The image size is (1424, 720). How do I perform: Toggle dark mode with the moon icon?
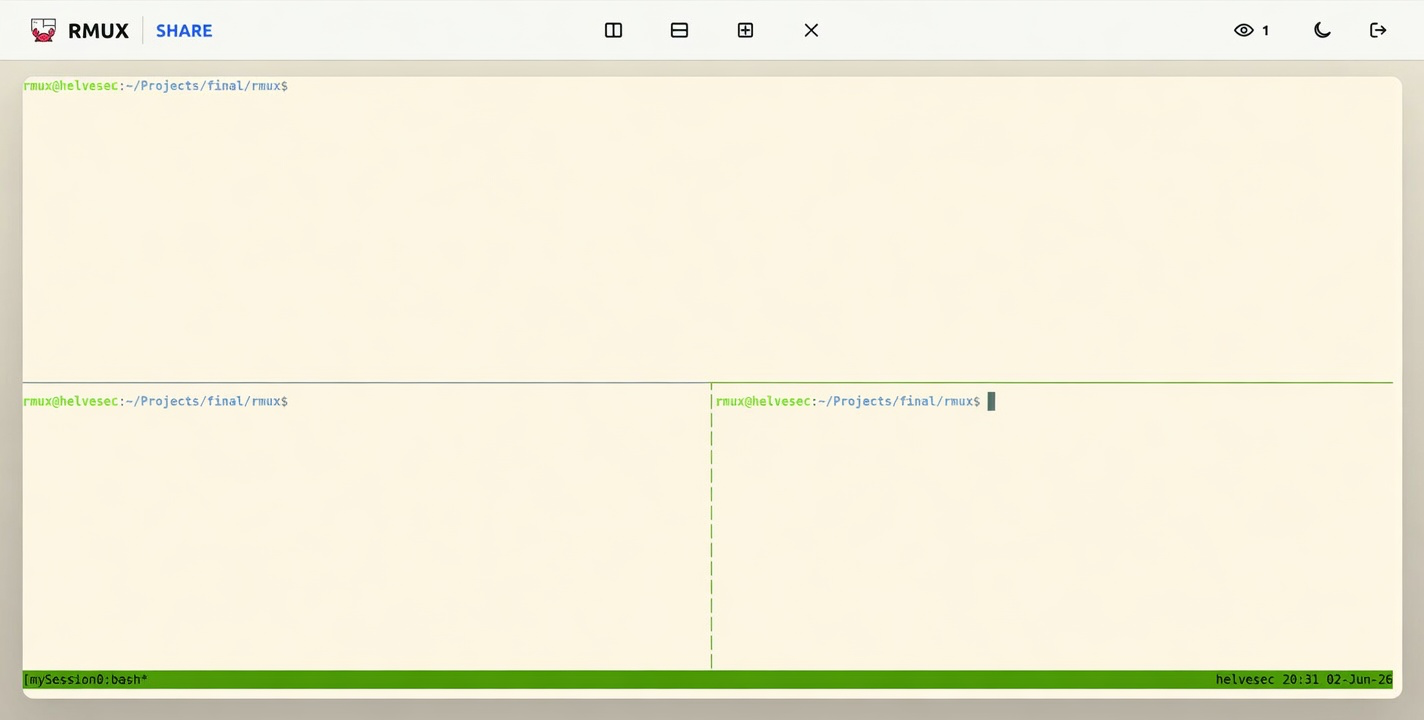pos(1322,30)
